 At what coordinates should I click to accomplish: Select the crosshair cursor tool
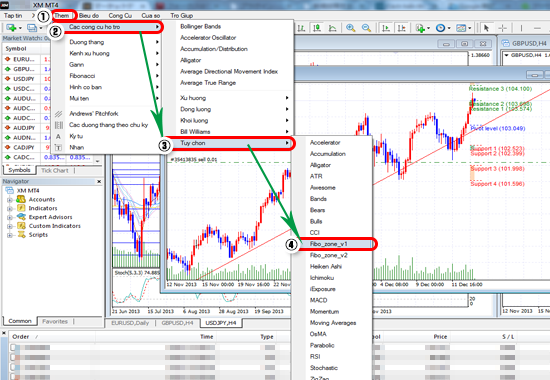(503, 28)
